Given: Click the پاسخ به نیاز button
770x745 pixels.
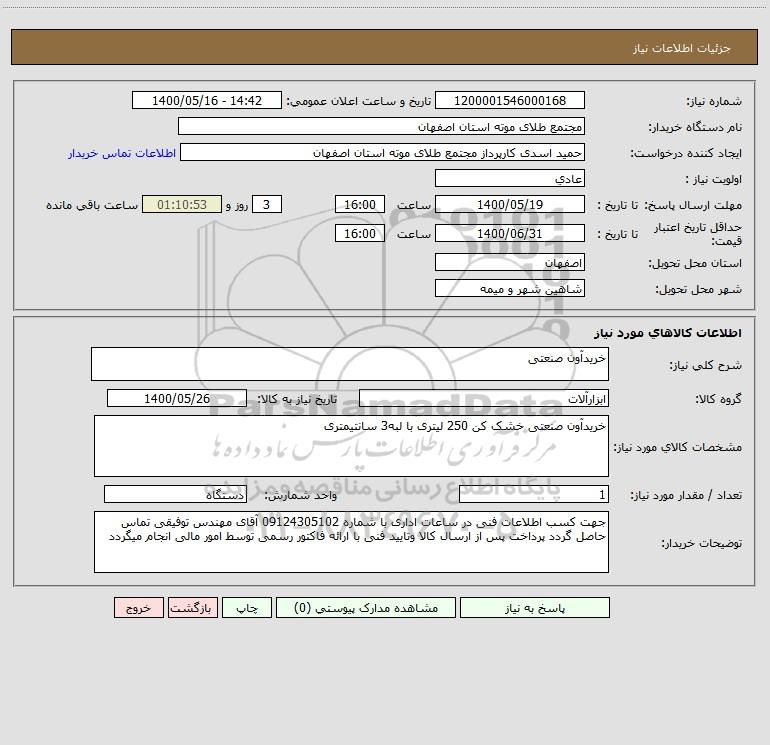Looking at the screenshot, I should (x=534, y=607).
